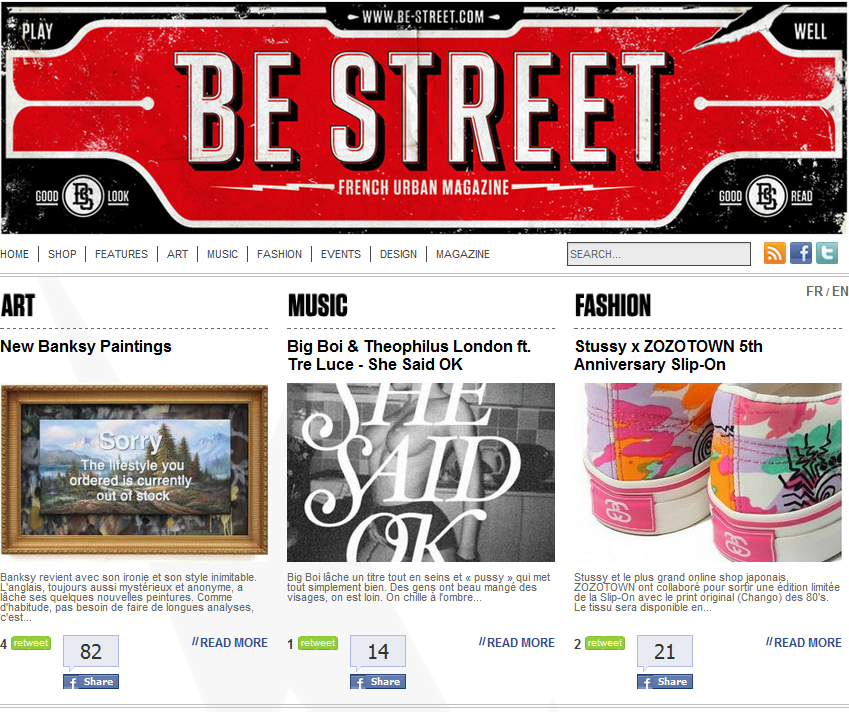Open the RSS feed icon
This screenshot has height=712, width=849.
(x=774, y=253)
